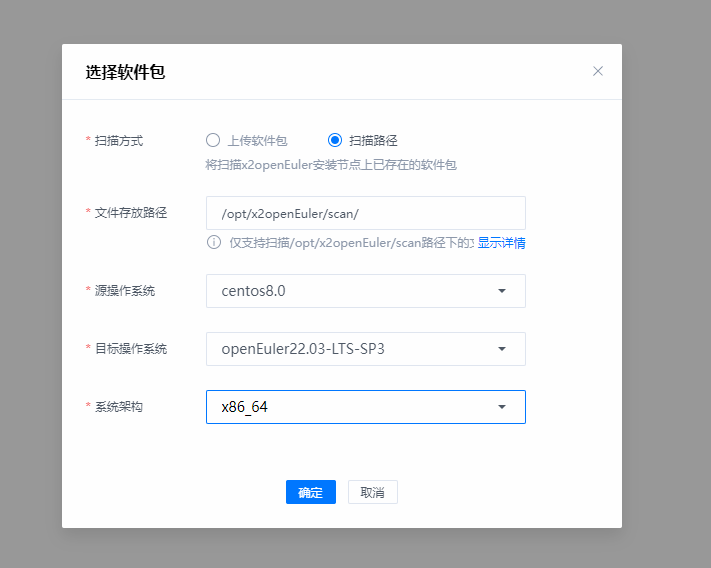Viewport: 711px width, 568px height.
Task: Click the x86_64 value in 系统架构 box
Action: point(244,407)
